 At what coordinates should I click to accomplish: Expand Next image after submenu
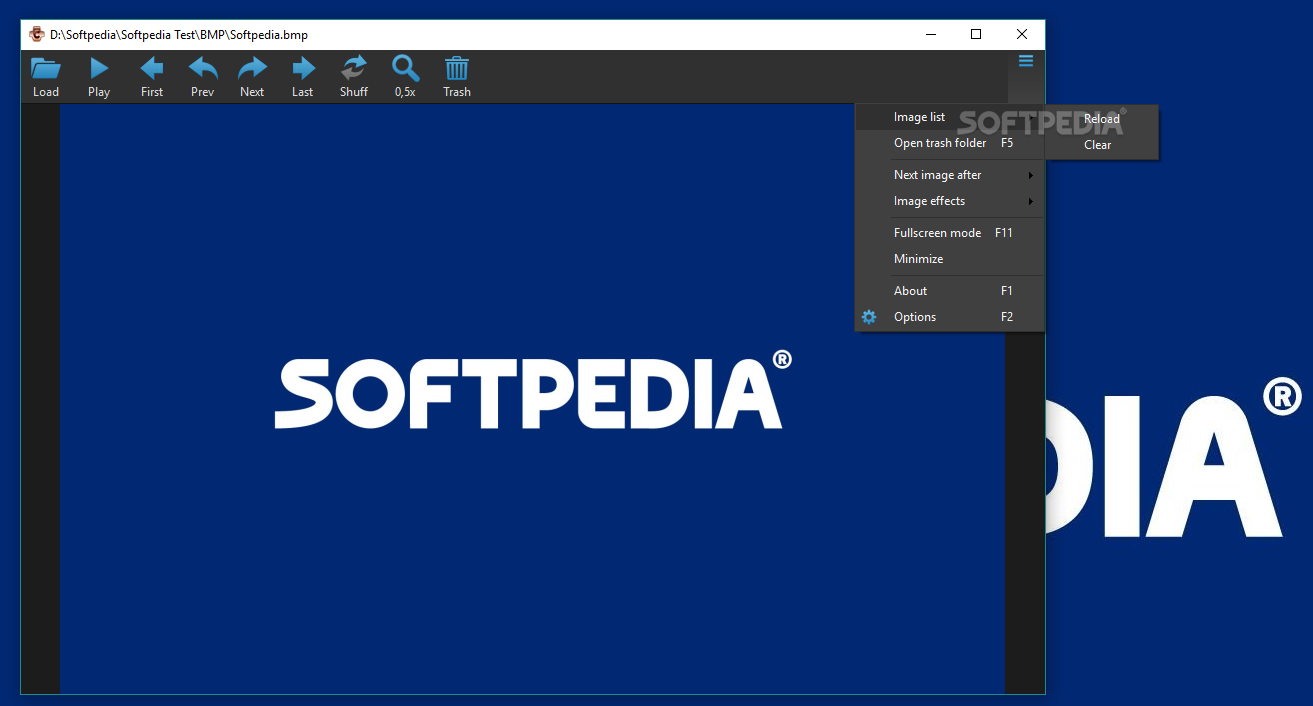point(950,175)
